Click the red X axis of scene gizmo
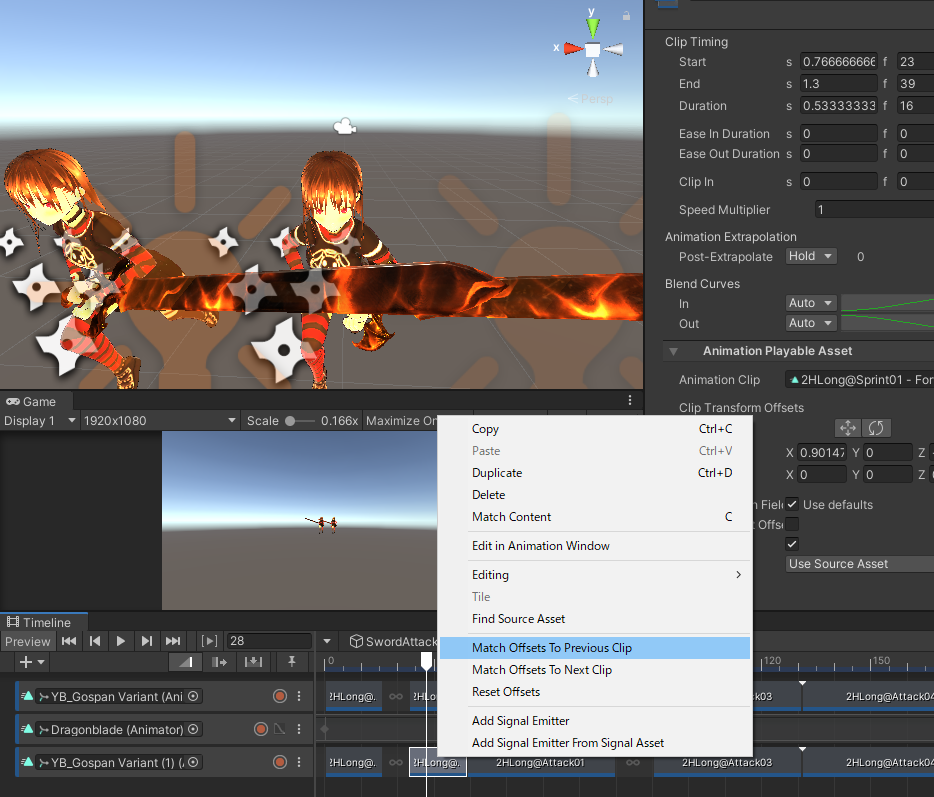Image resolution: width=934 pixels, height=797 pixels. (x=573, y=49)
